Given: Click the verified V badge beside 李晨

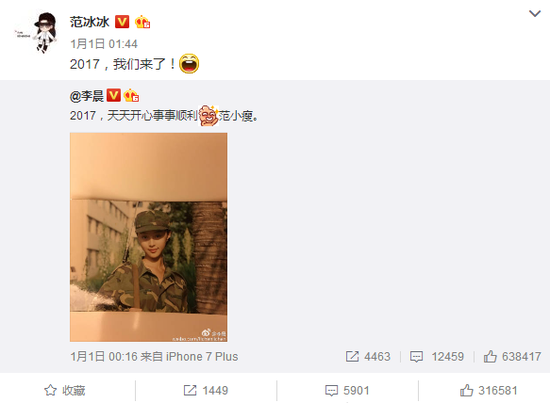Looking at the screenshot, I should click(x=114, y=95).
